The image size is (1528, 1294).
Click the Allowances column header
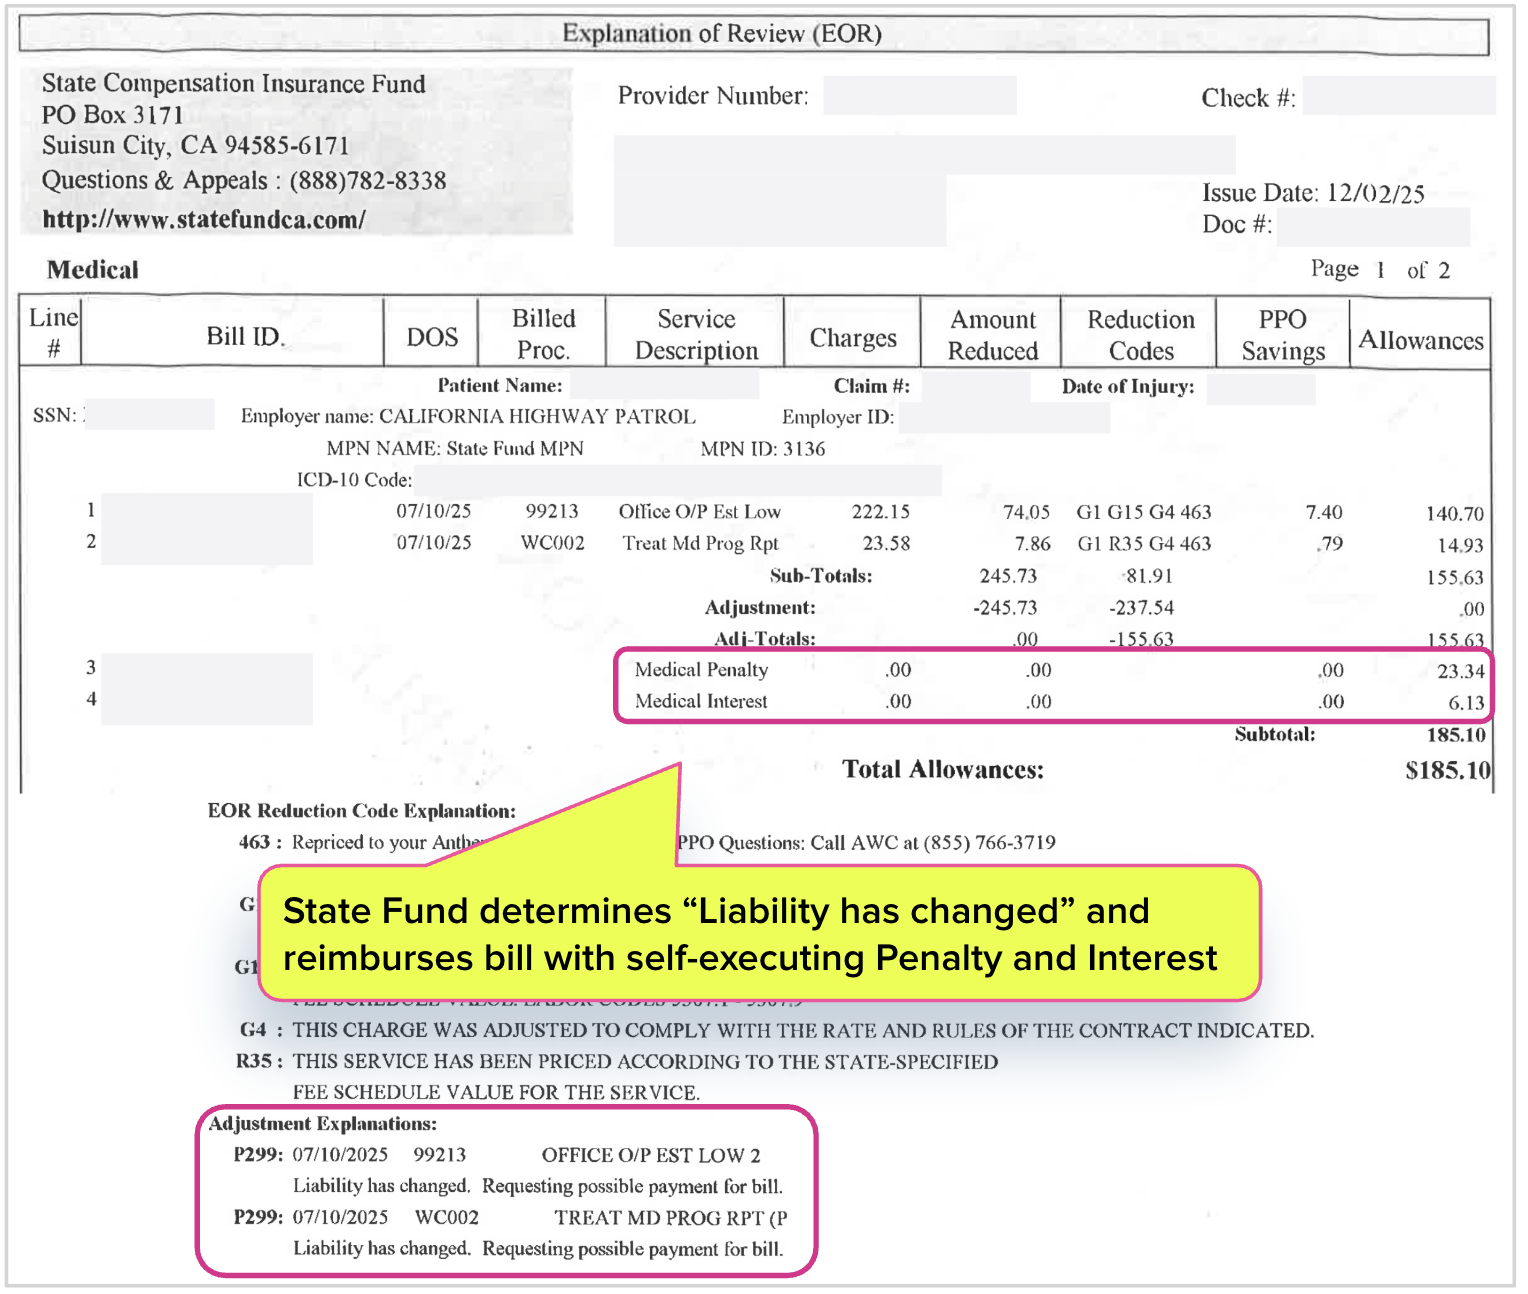[x=1420, y=341]
